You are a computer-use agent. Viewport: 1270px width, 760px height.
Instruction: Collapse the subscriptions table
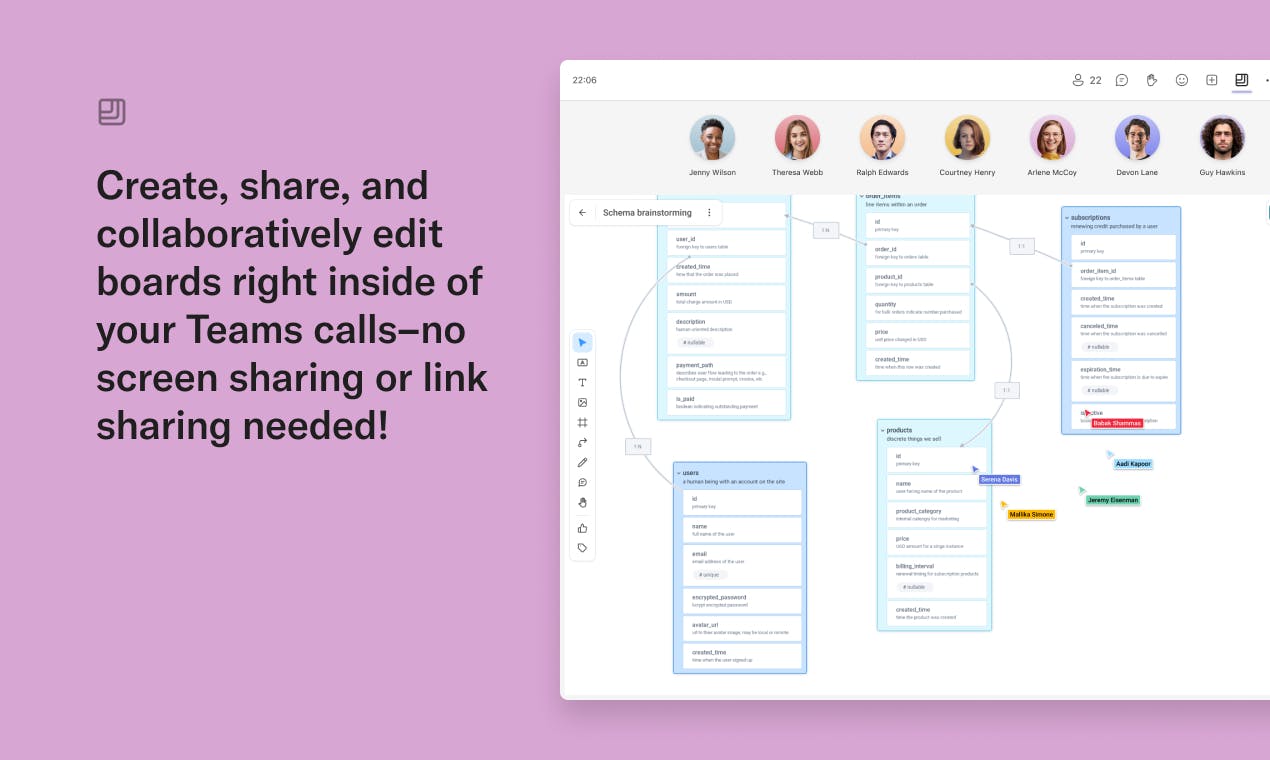tap(1067, 217)
